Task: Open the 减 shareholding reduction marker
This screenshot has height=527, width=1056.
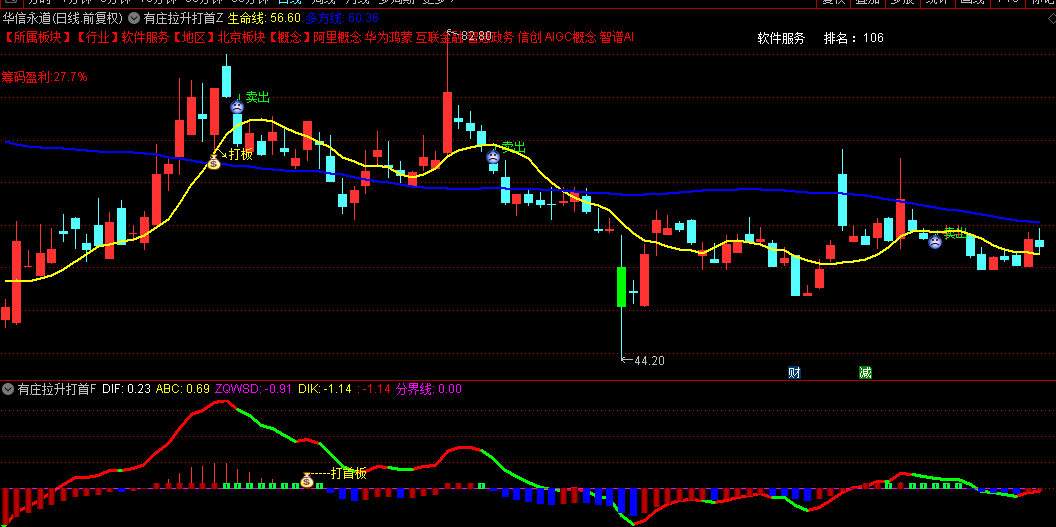Action: coord(865,372)
